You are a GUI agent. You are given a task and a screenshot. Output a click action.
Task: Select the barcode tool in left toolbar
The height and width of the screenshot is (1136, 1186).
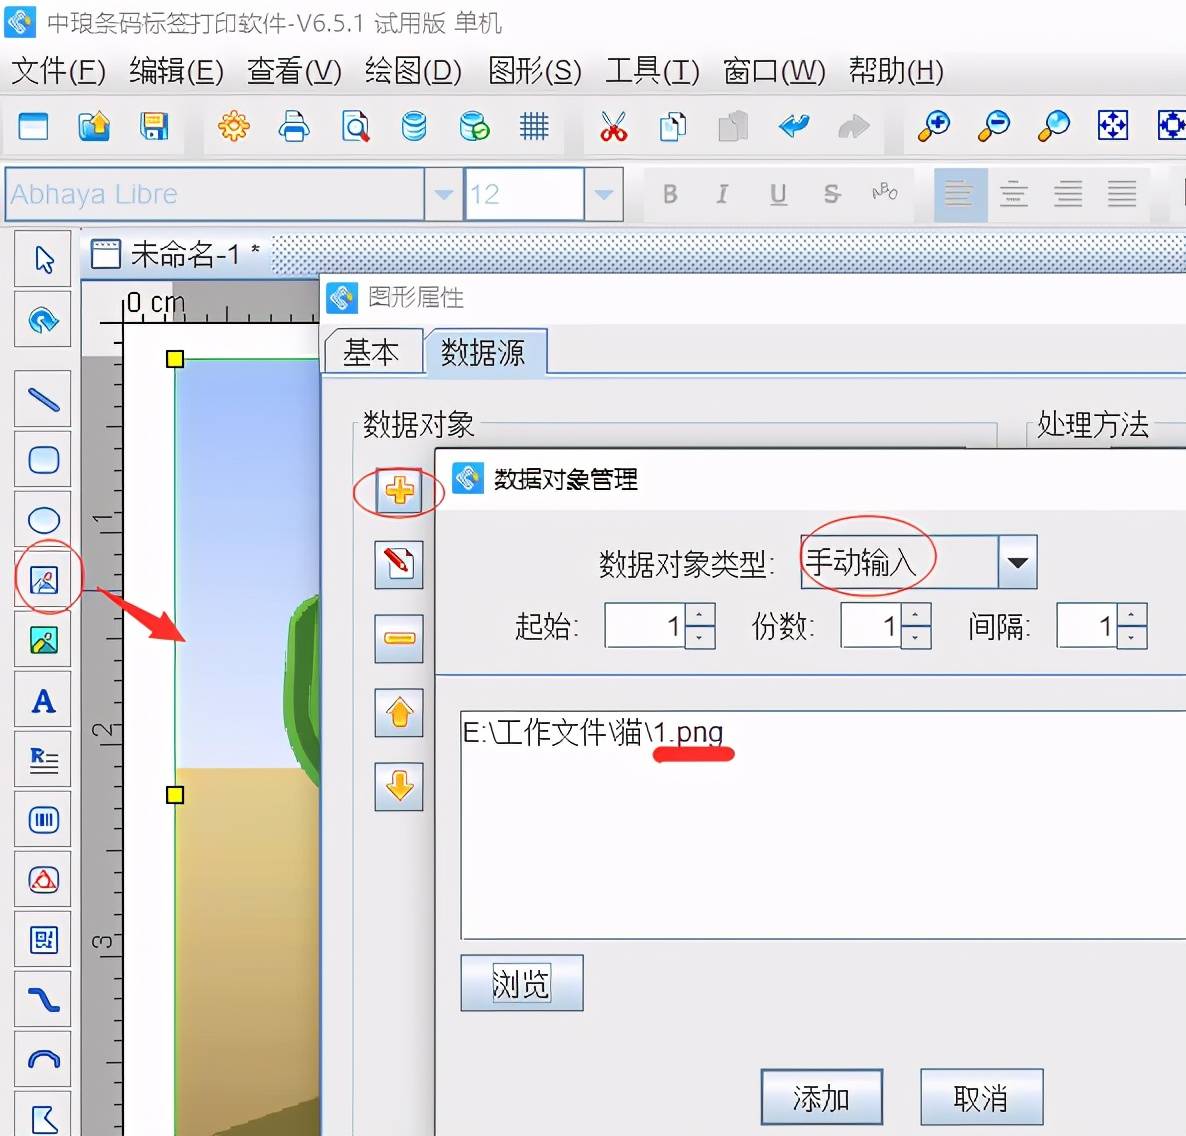tap(43, 820)
